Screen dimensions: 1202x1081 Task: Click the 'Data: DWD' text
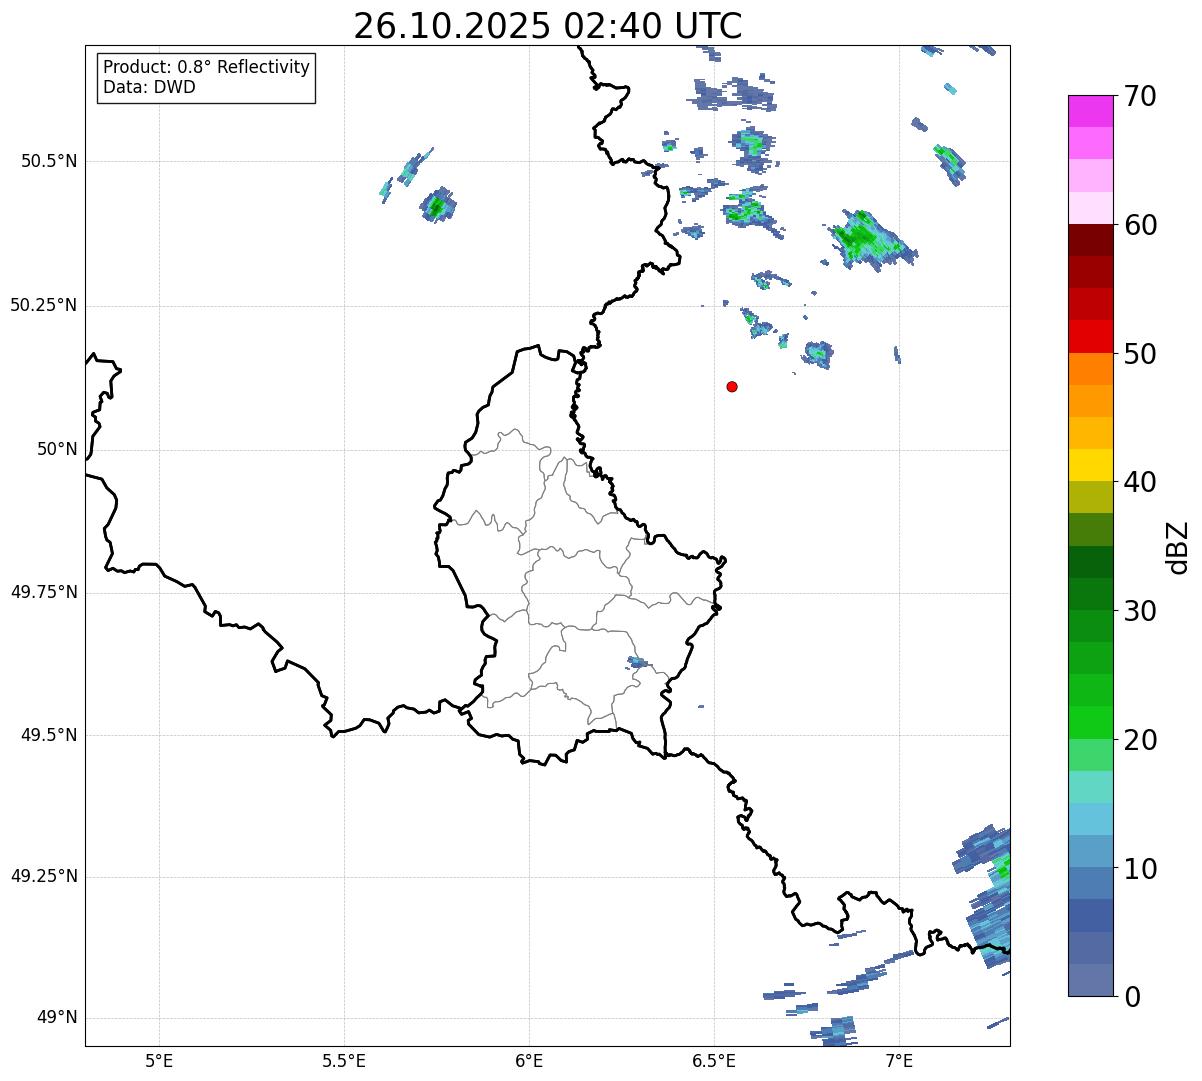point(149,87)
